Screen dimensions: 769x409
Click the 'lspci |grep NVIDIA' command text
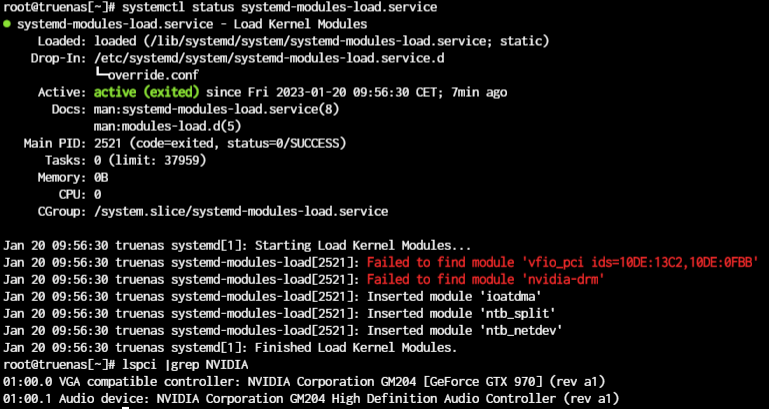[x=185, y=365]
